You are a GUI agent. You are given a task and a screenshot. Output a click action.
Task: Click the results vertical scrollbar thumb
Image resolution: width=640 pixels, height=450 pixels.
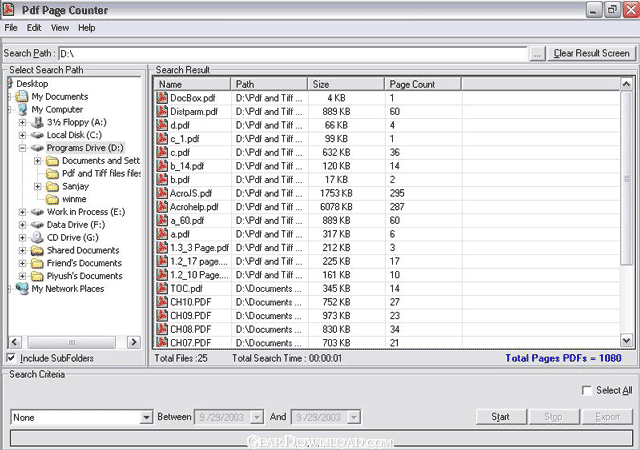click(x=626, y=178)
